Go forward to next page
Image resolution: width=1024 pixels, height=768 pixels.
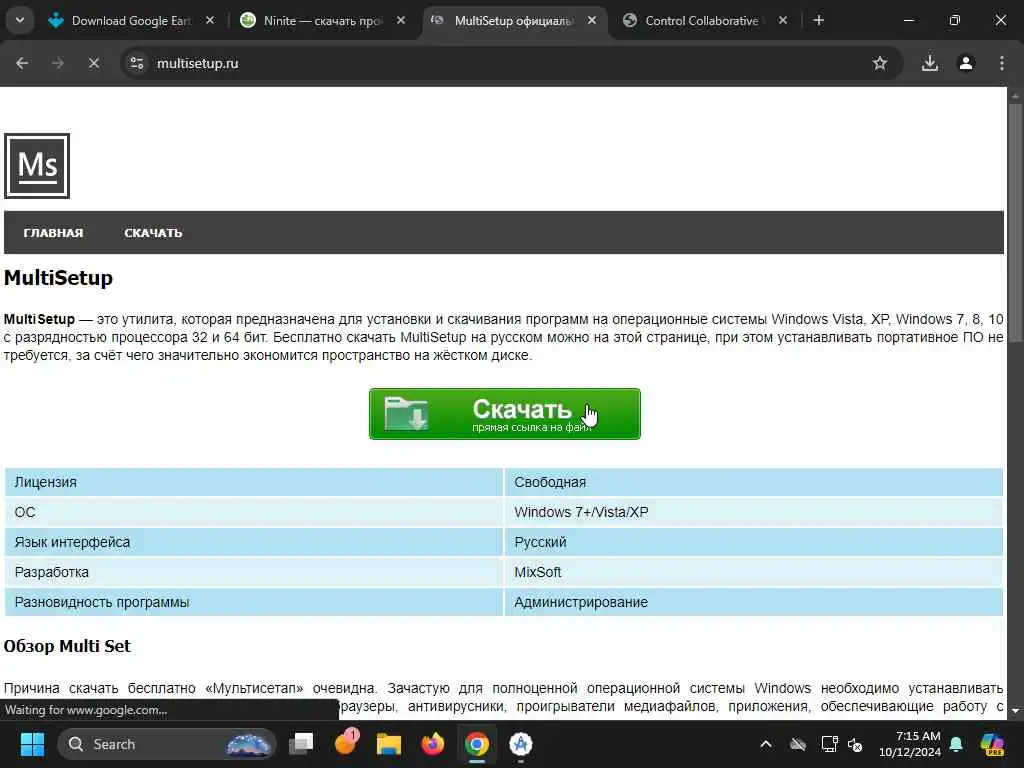click(58, 63)
